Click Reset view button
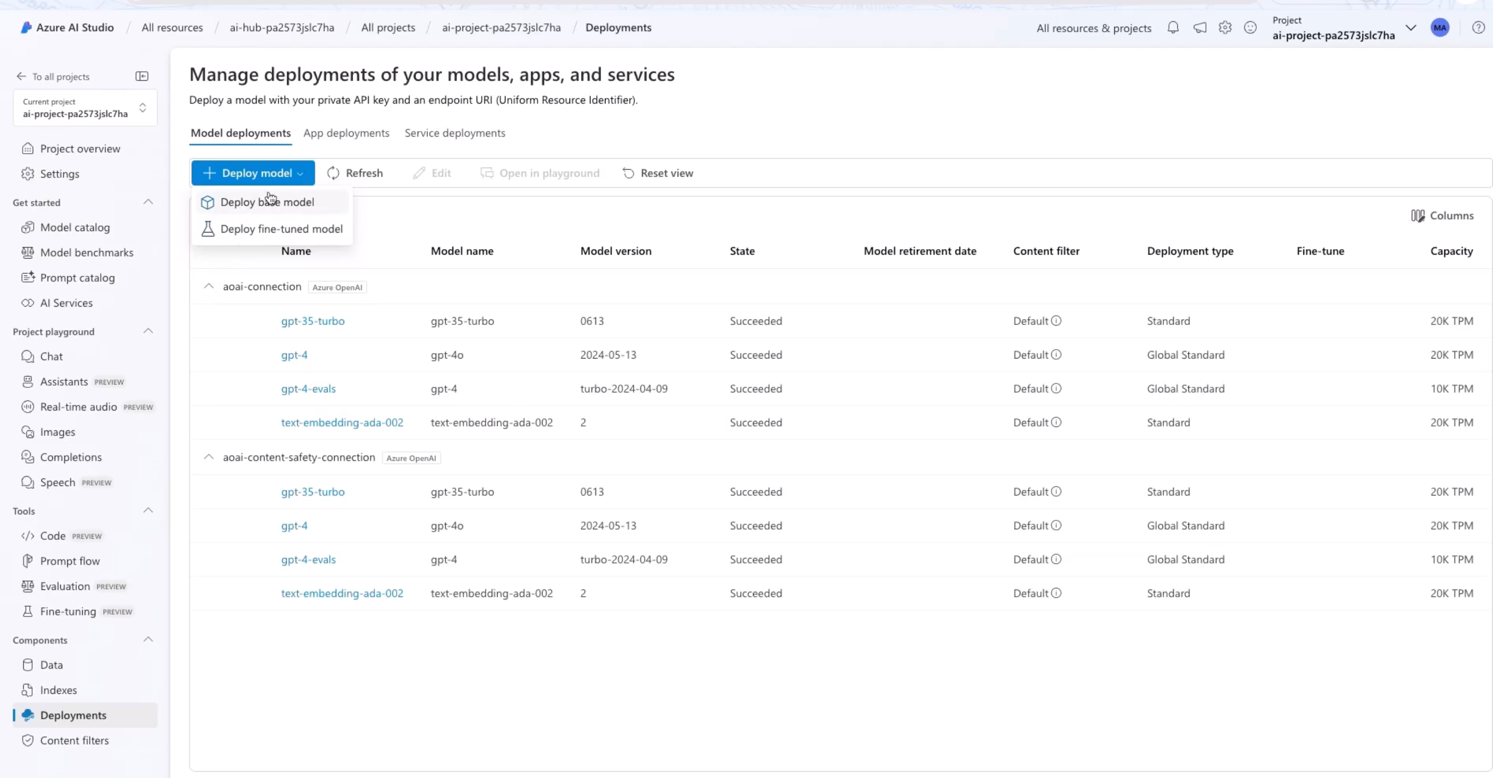 tap(658, 173)
